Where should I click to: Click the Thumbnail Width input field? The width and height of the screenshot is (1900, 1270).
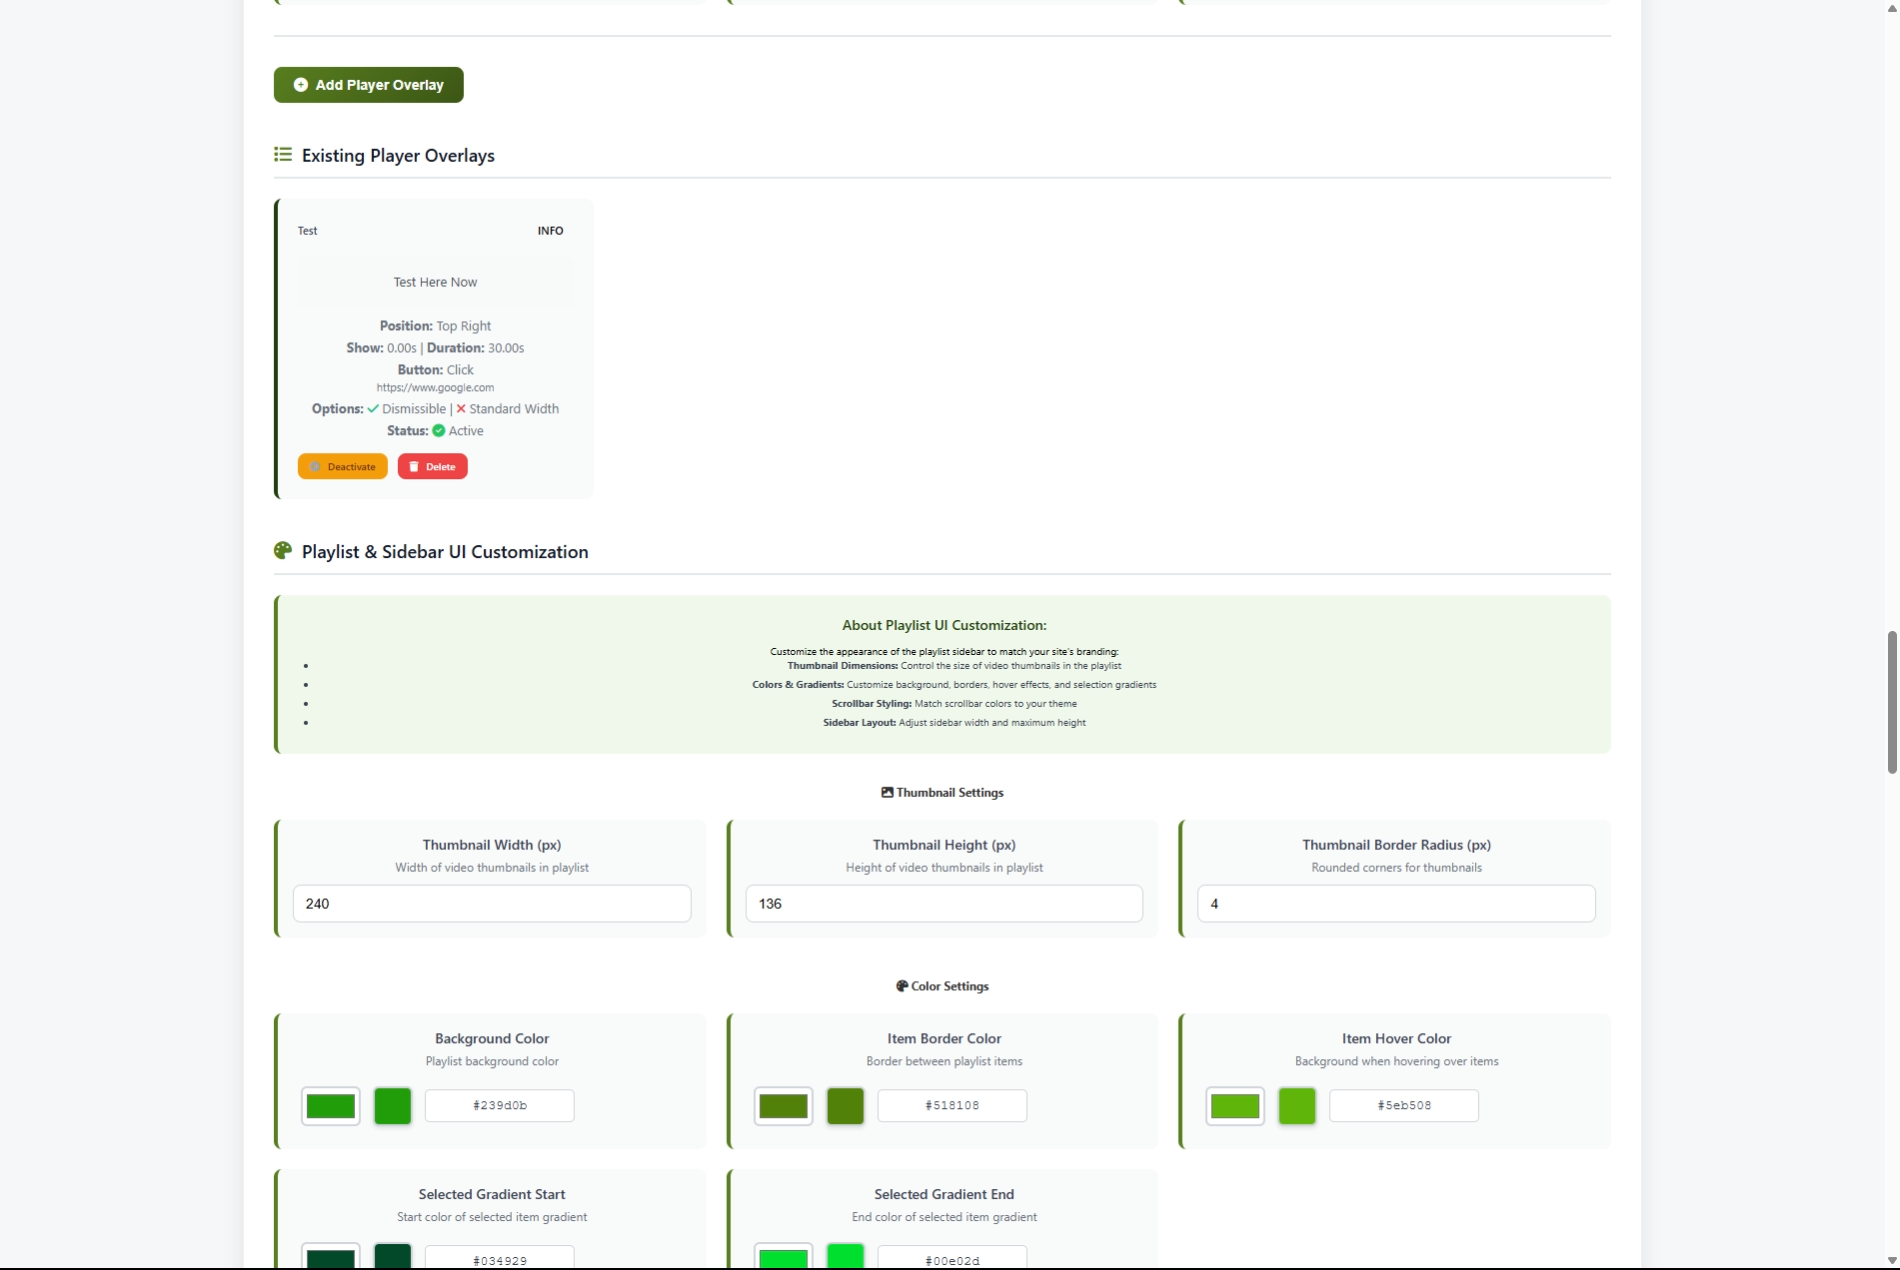click(491, 904)
